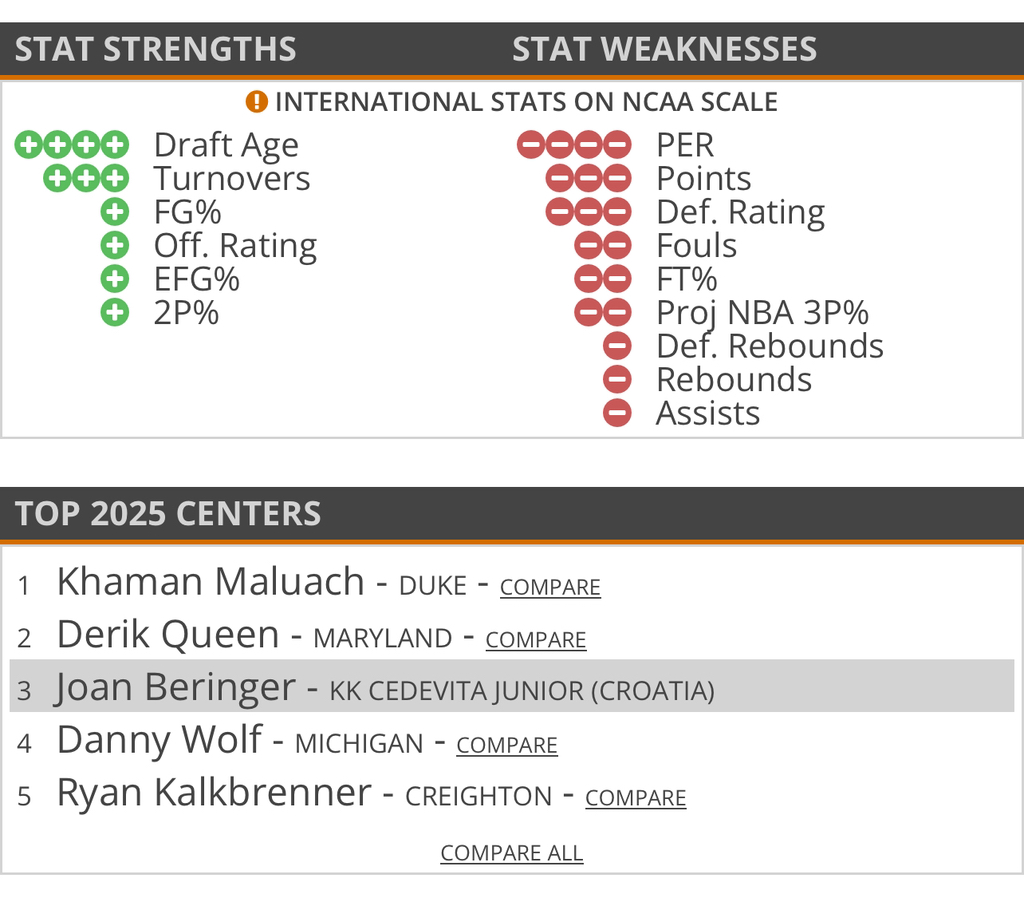
Task: Click the red minus icon beside Assists
Action: (x=617, y=413)
